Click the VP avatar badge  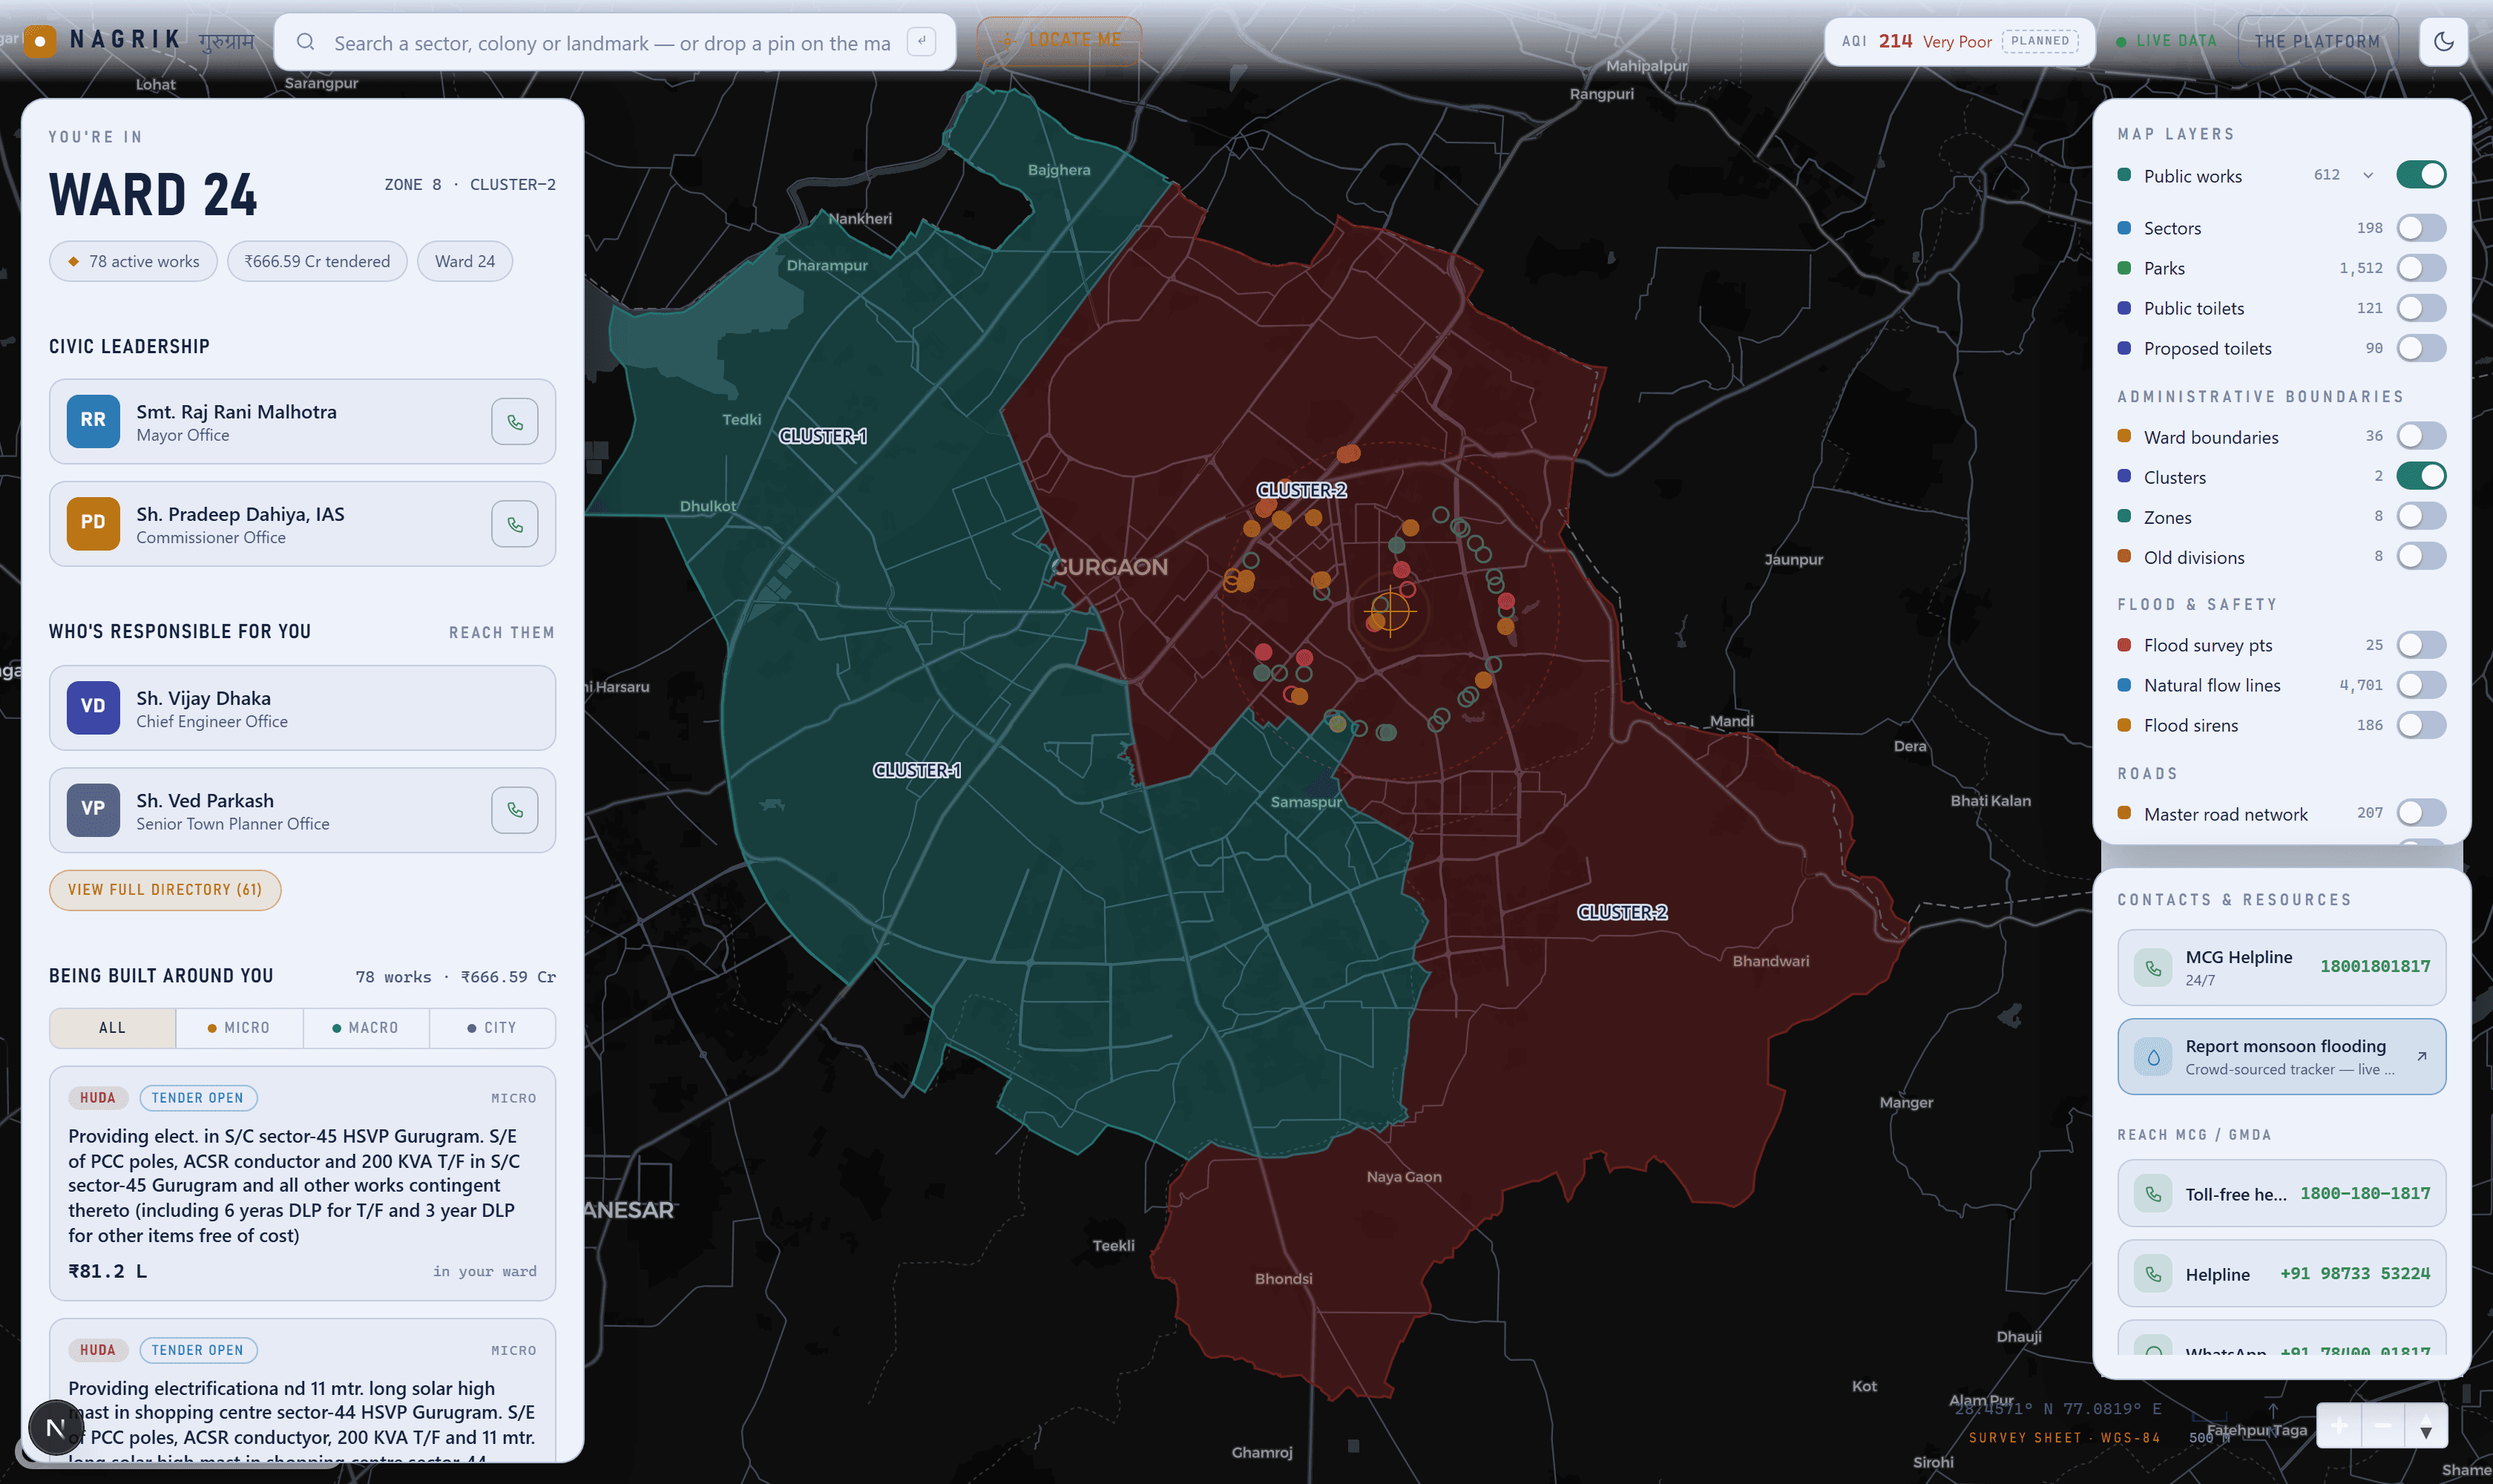[93, 809]
